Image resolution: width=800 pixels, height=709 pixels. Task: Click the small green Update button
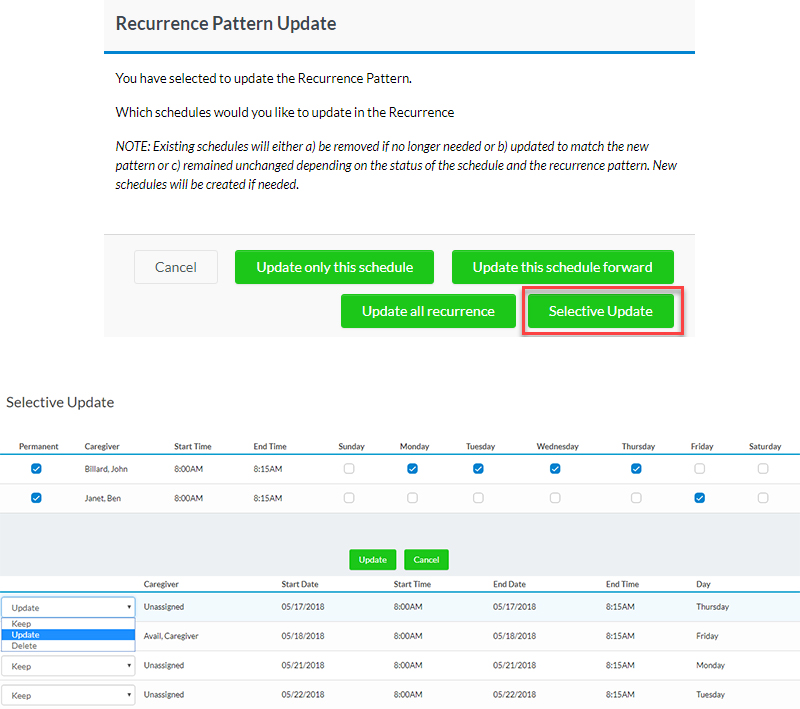click(373, 560)
